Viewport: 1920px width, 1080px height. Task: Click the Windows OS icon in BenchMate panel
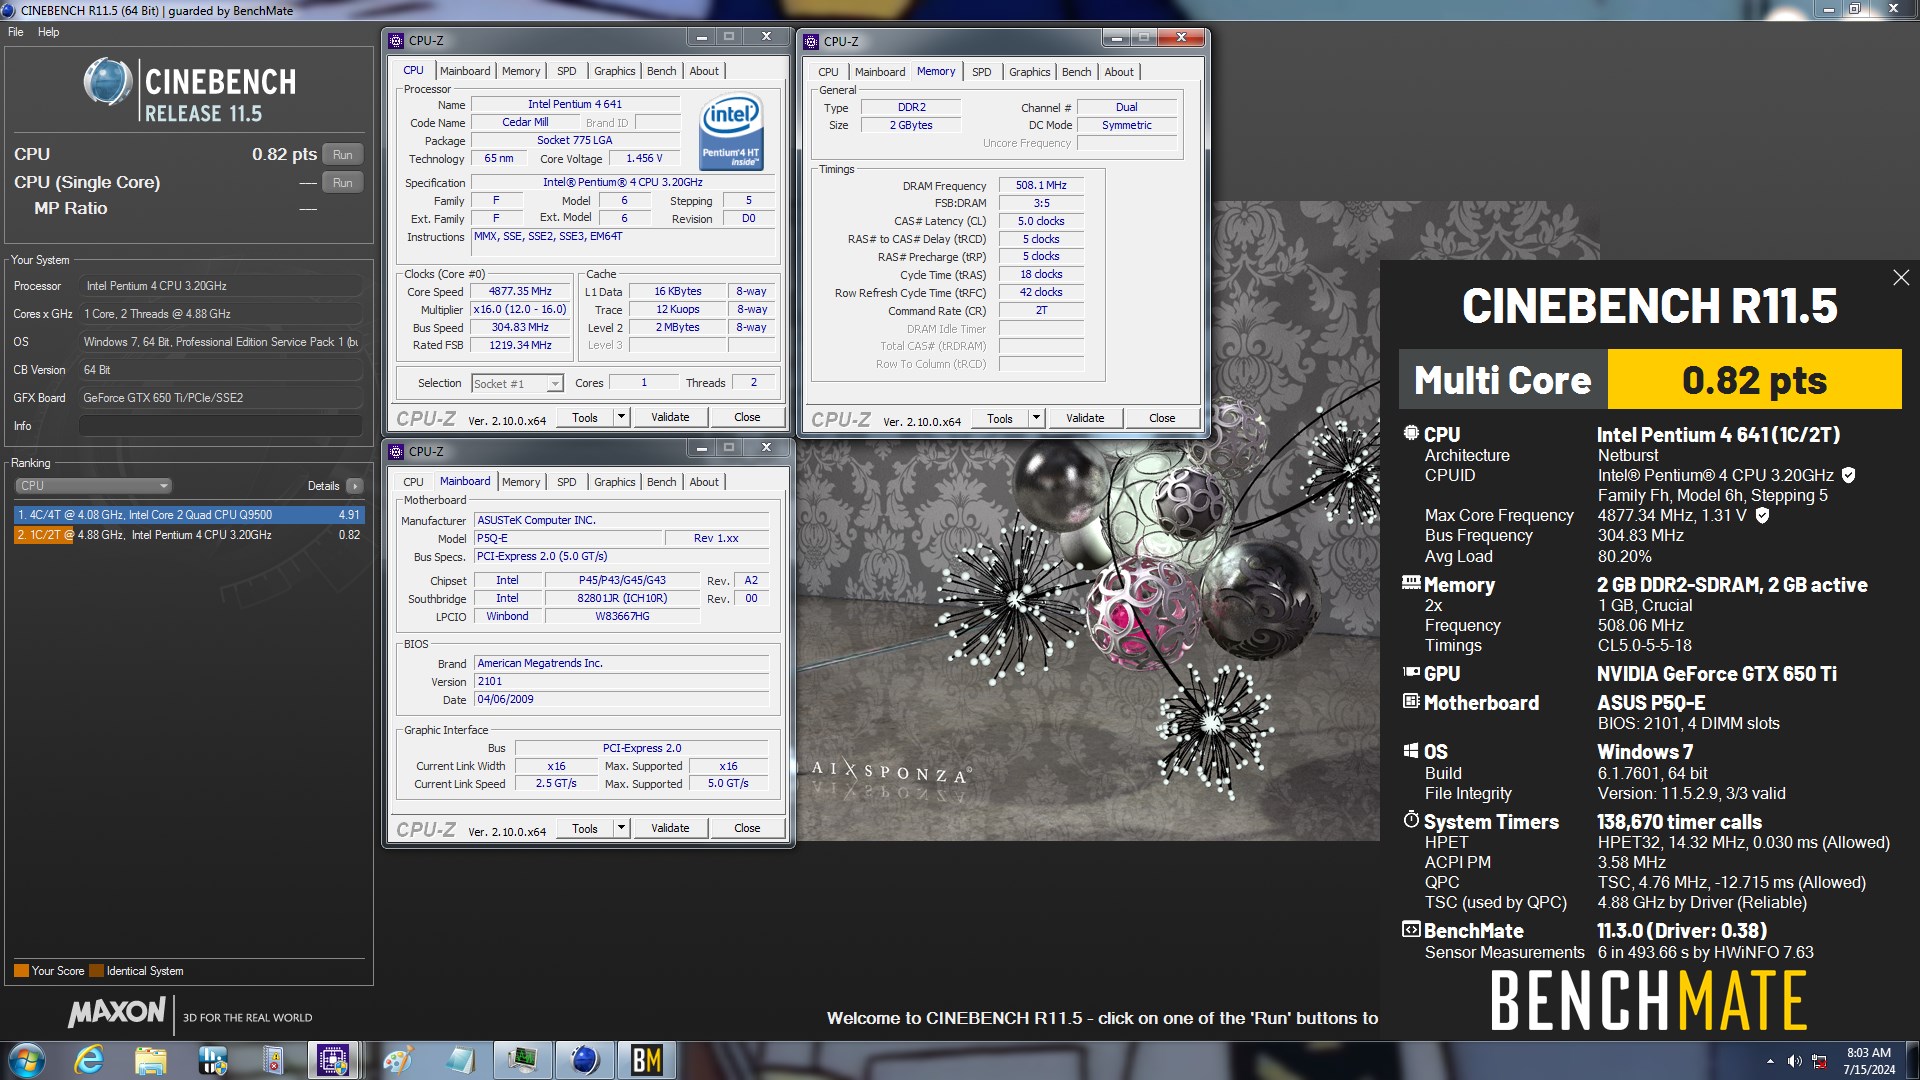[x=1411, y=751]
